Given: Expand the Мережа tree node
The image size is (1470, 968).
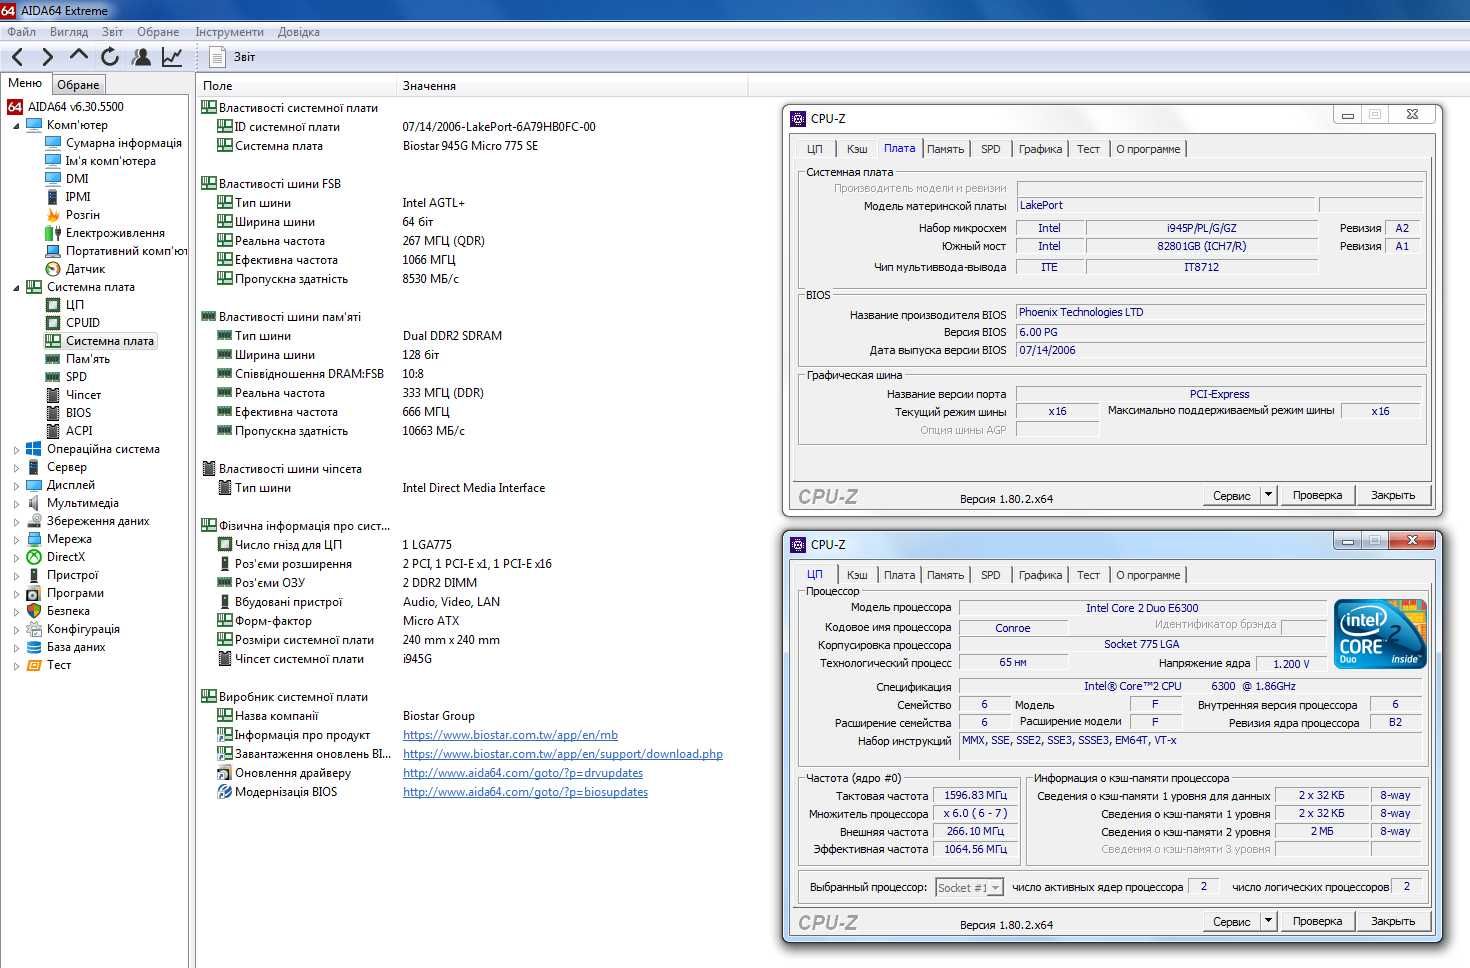Looking at the screenshot, I should click(x=16, y=540).
